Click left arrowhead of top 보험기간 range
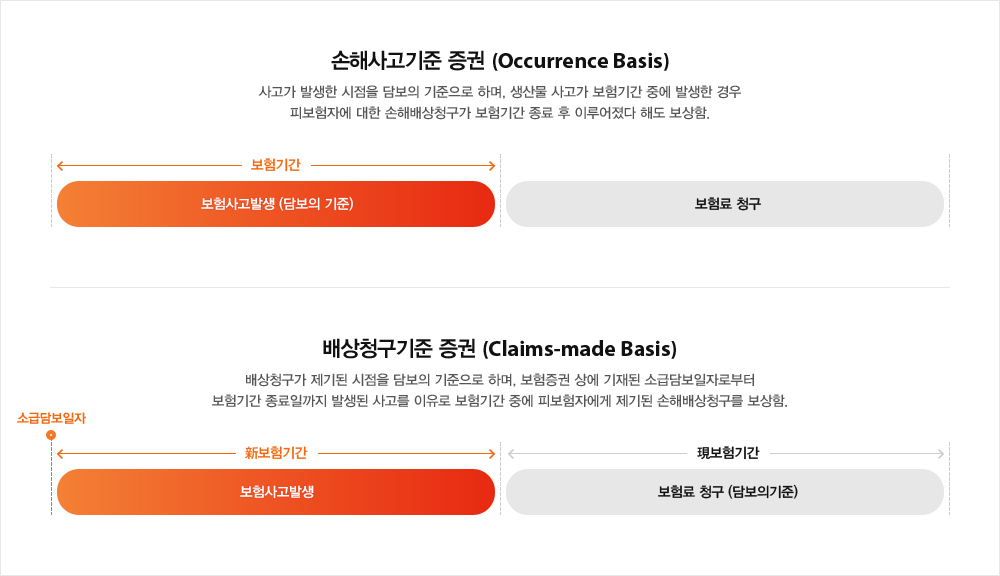Image resolution: width=1000 pixels, height=576 pixels. click(60, 165)
